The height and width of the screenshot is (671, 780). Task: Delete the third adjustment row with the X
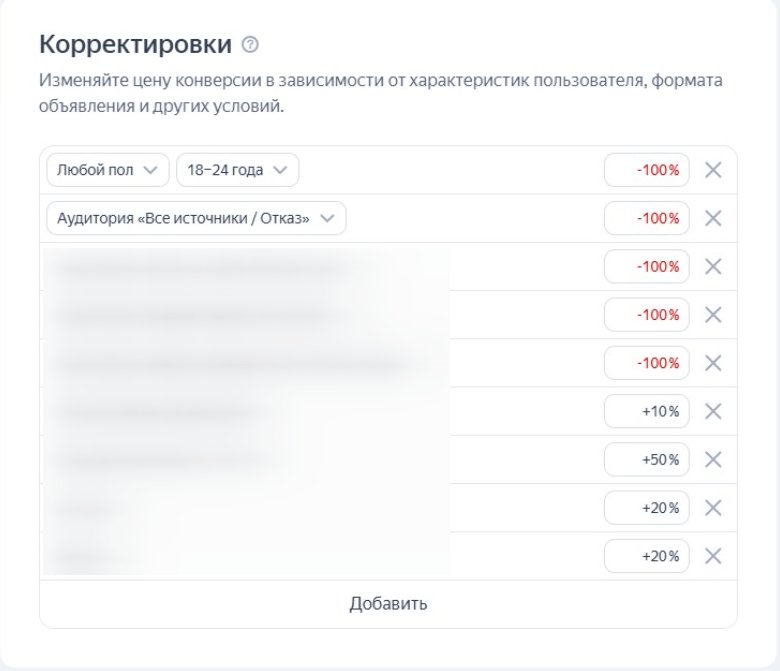coord(713,266)
